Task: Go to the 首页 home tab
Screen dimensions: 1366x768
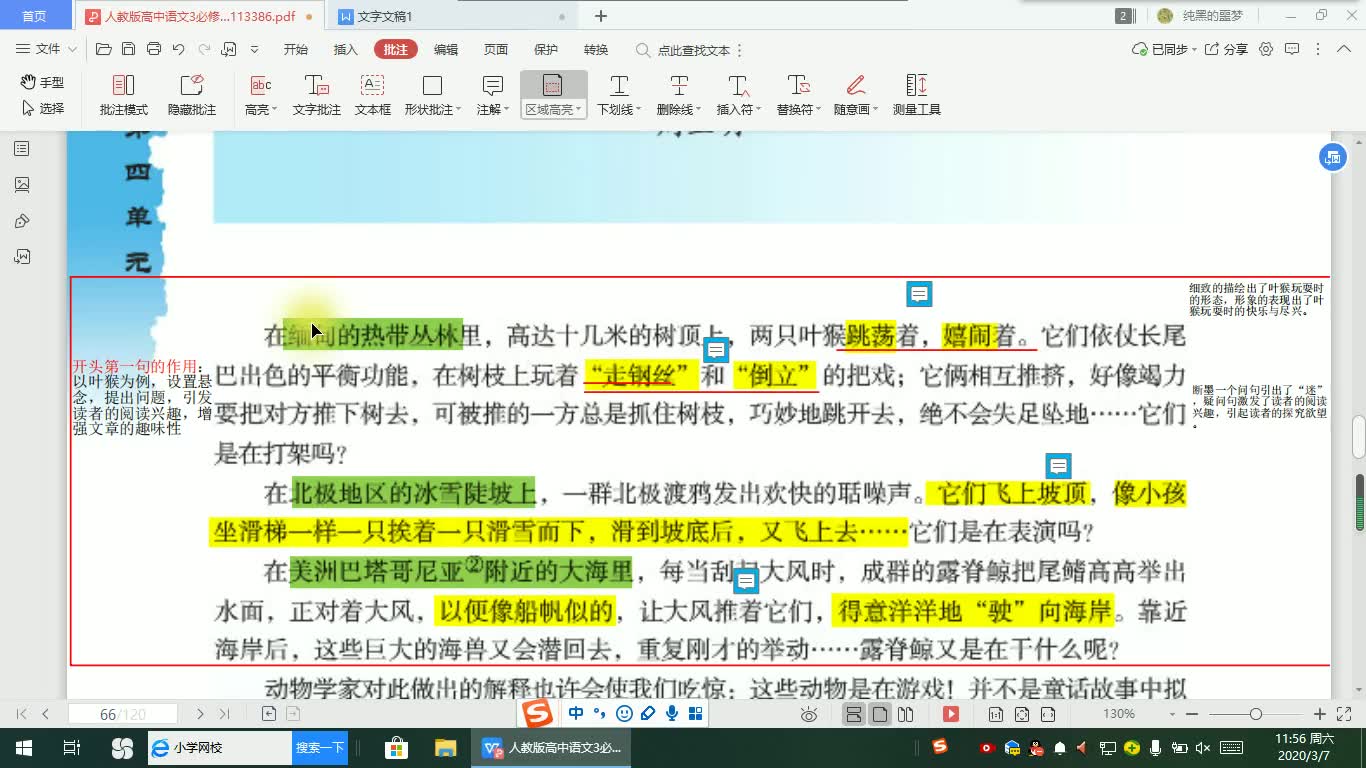Action: pos(34,16)
